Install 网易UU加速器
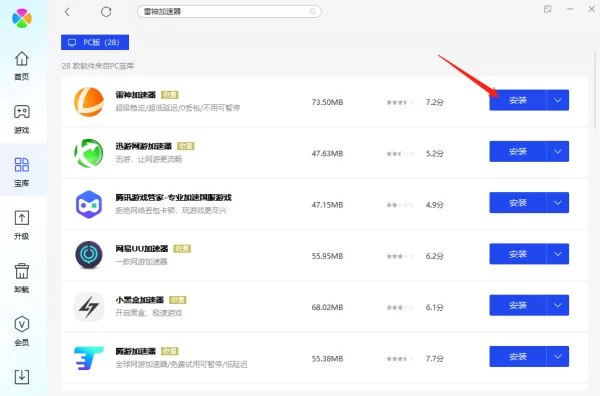 click(x=518, y=254)
